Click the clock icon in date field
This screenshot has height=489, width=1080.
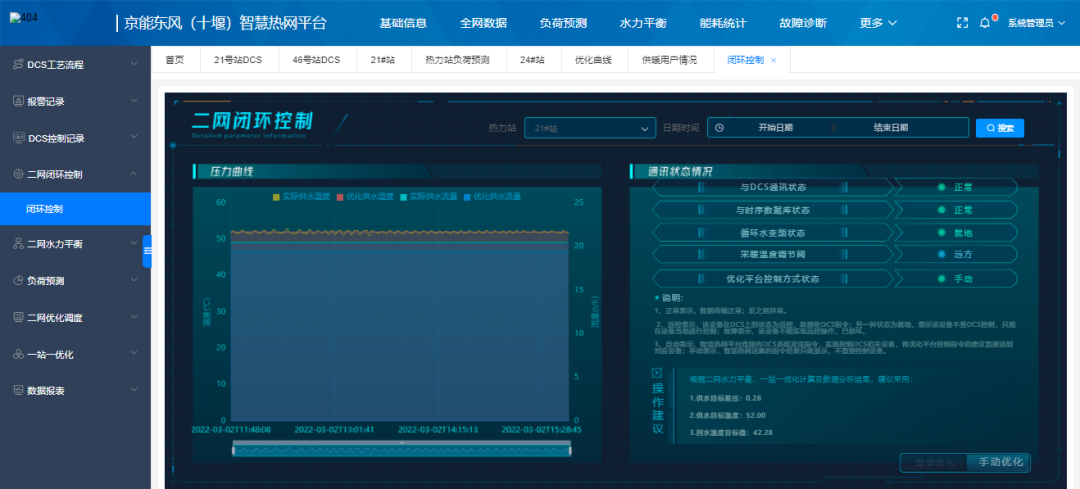click(x=719, y=128)
